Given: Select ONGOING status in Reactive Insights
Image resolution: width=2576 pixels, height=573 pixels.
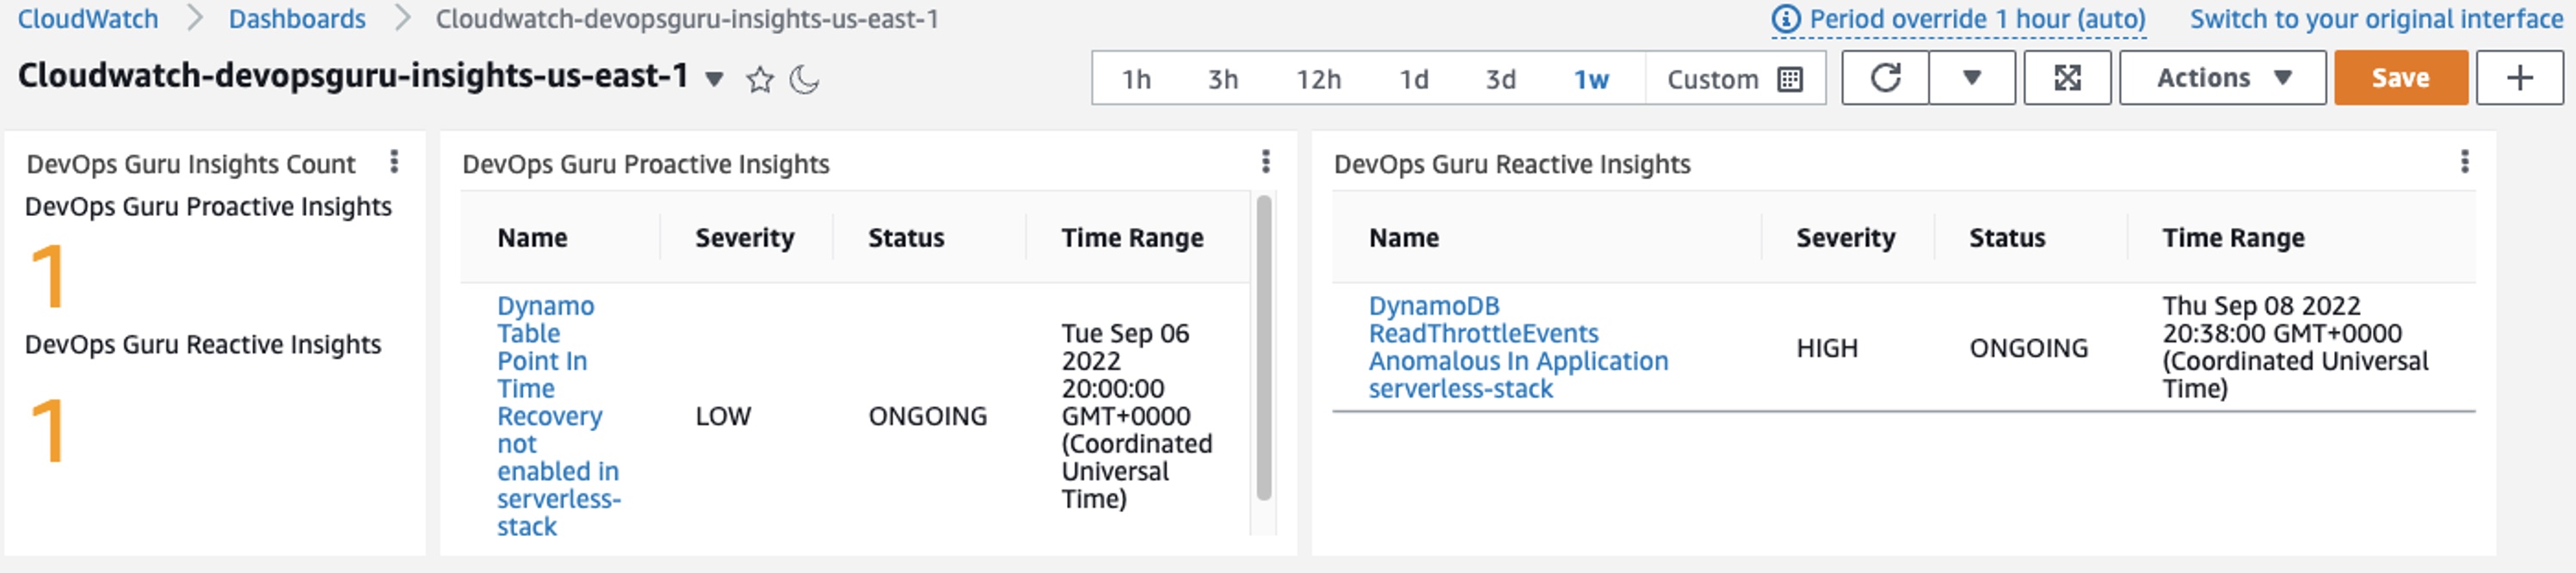Looking at the screenshot, I should tap(2028, 348).
